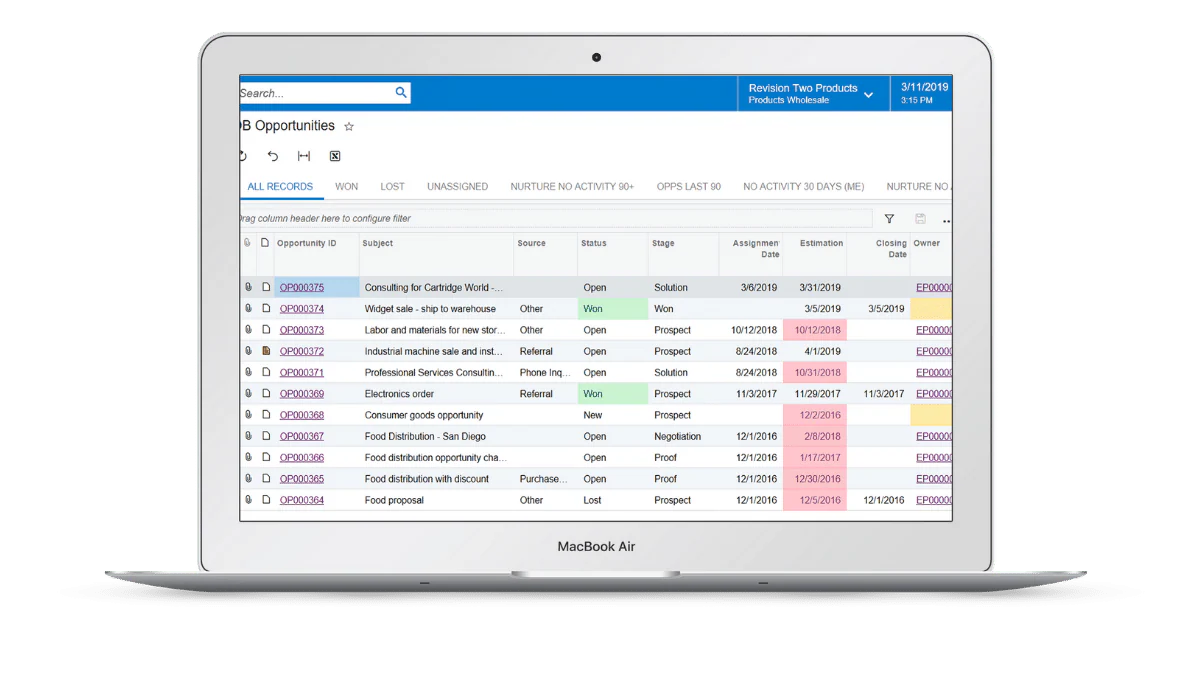Click the undo arrow toolbar icon
1200x675 pixels.
point(273,156)
